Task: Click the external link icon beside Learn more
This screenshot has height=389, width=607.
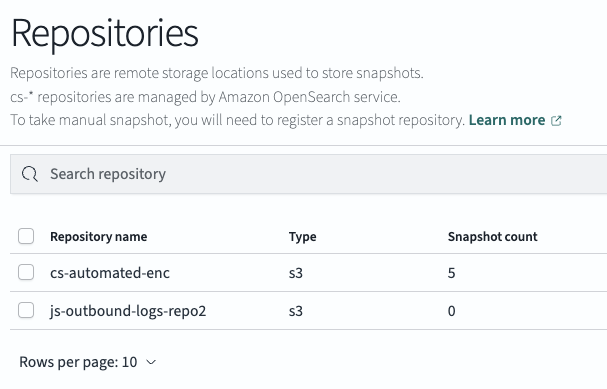Action: click(556, 121)
